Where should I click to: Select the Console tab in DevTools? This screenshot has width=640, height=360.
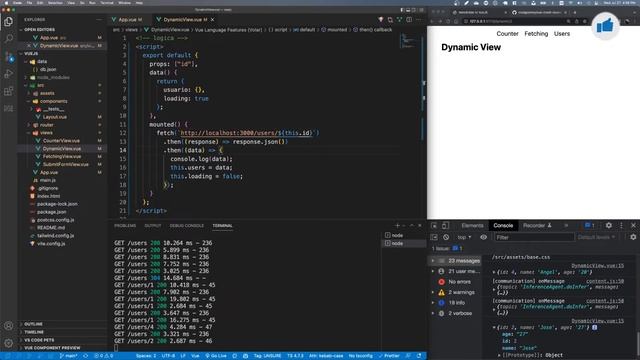[x=503, y=225]
